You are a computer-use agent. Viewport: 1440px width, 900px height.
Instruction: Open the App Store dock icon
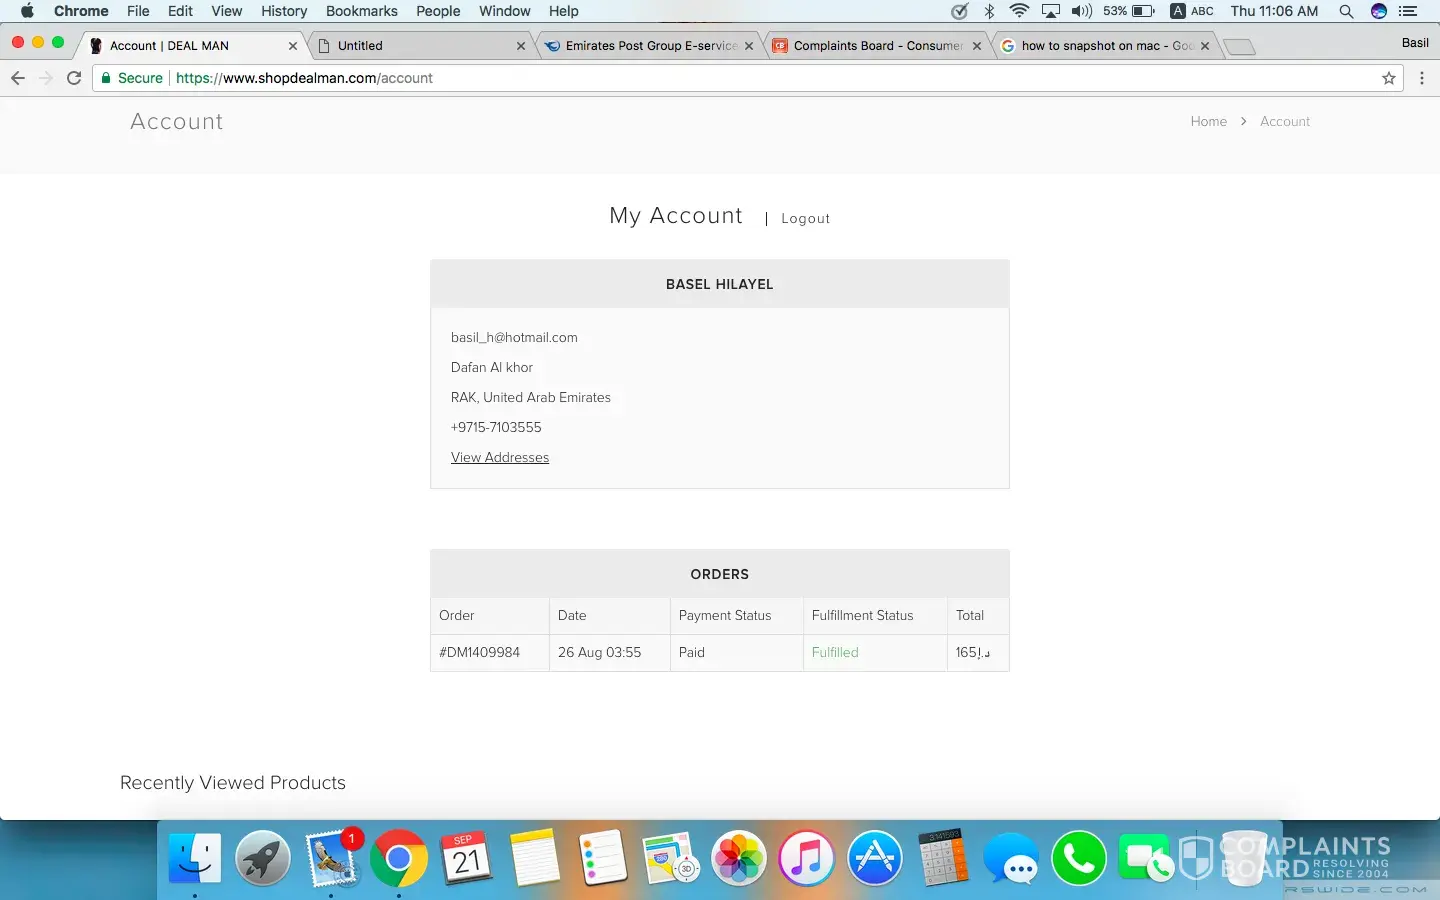point(875,858)
